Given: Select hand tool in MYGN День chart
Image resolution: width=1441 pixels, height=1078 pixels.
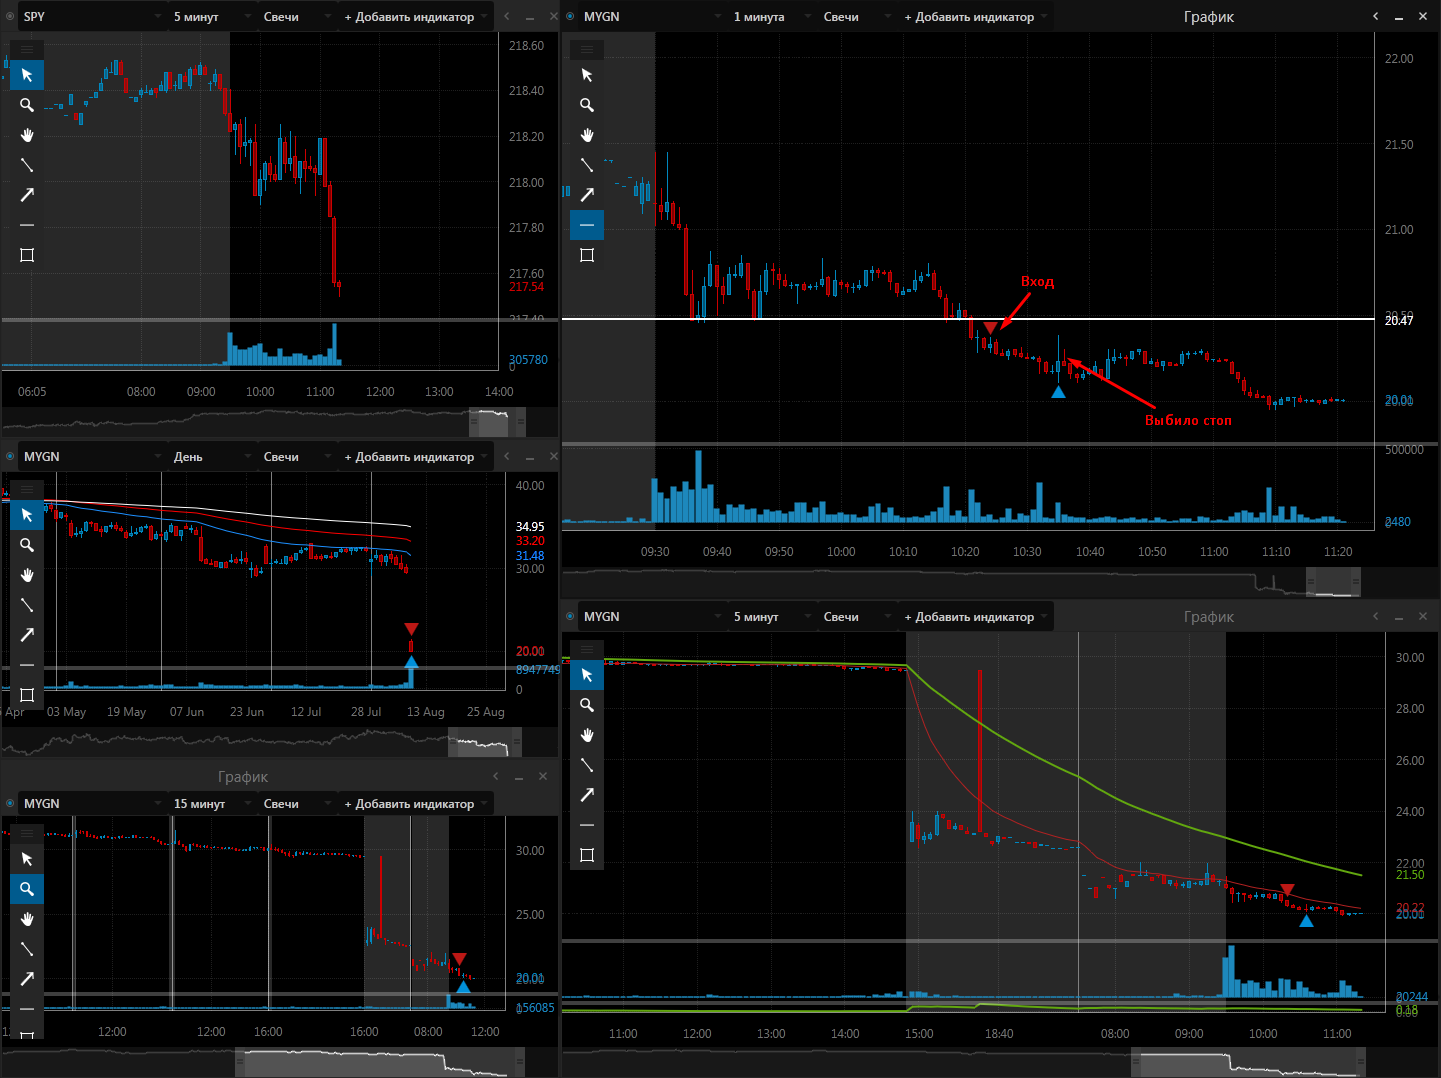Looking at the screenshot, I should (x=27, y=575).
